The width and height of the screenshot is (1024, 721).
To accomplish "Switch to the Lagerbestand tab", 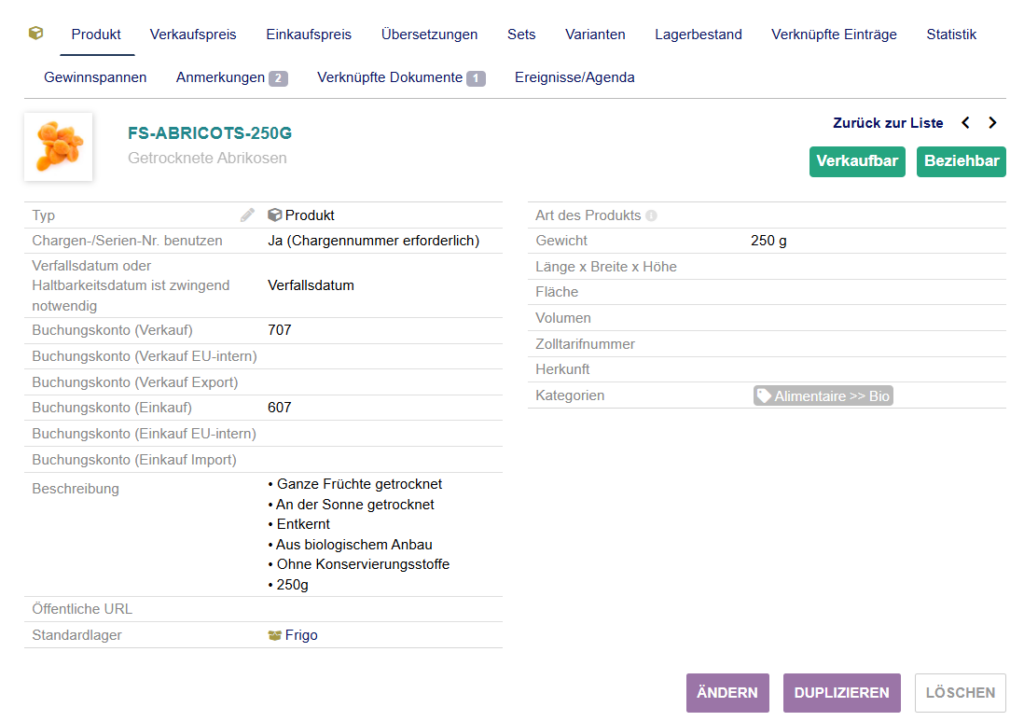I will point(698,34).
